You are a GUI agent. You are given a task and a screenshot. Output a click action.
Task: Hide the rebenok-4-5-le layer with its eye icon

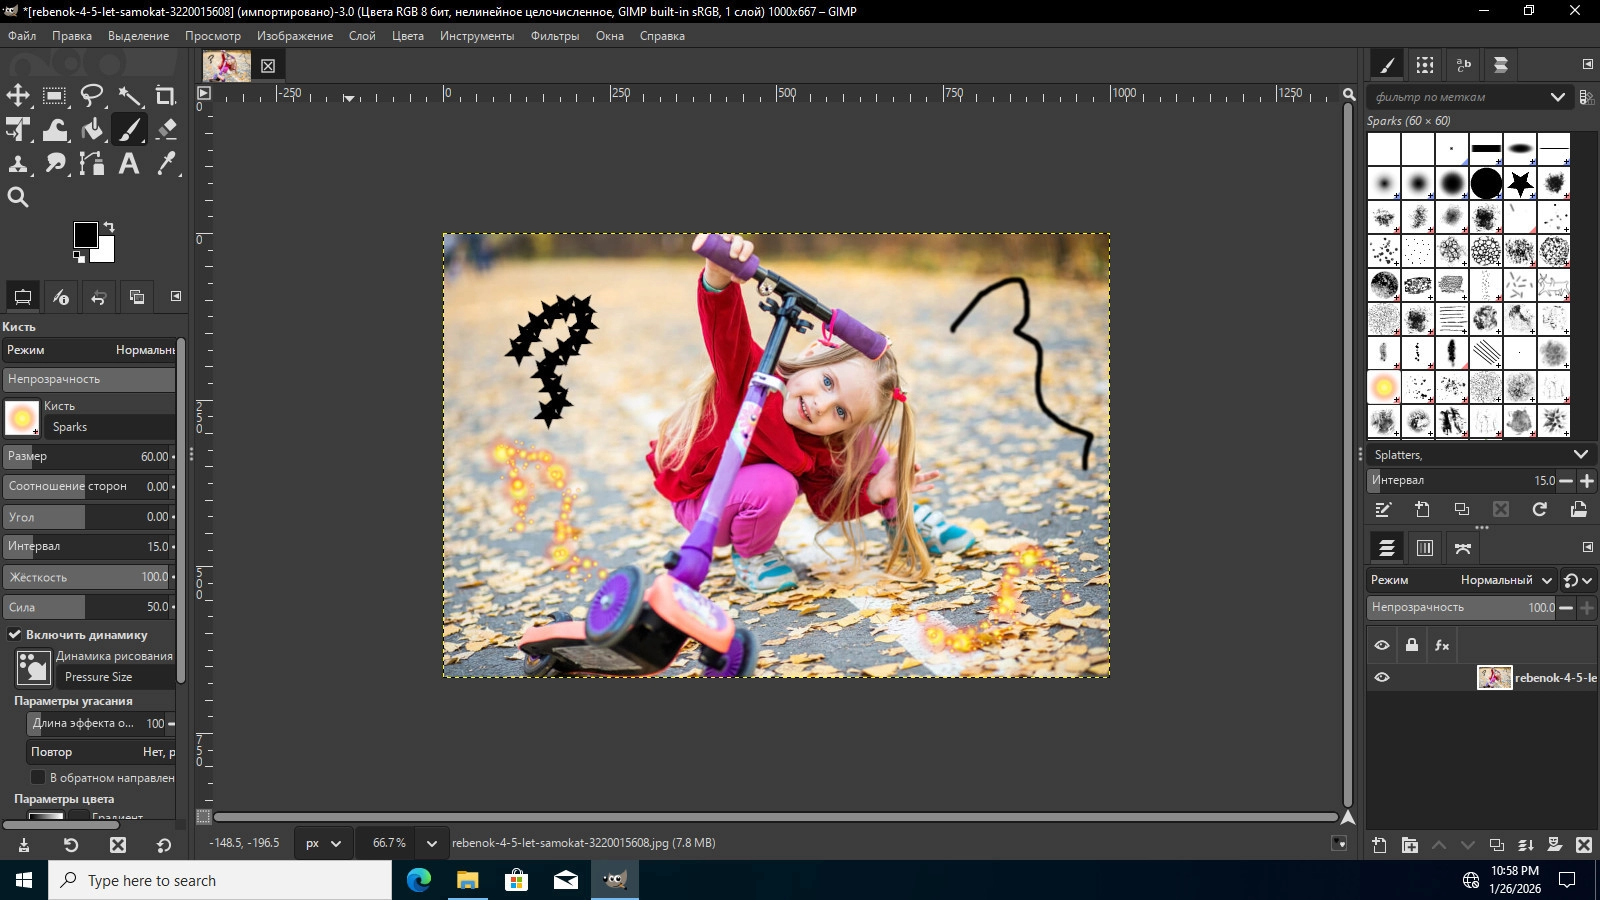[1382, 678]
